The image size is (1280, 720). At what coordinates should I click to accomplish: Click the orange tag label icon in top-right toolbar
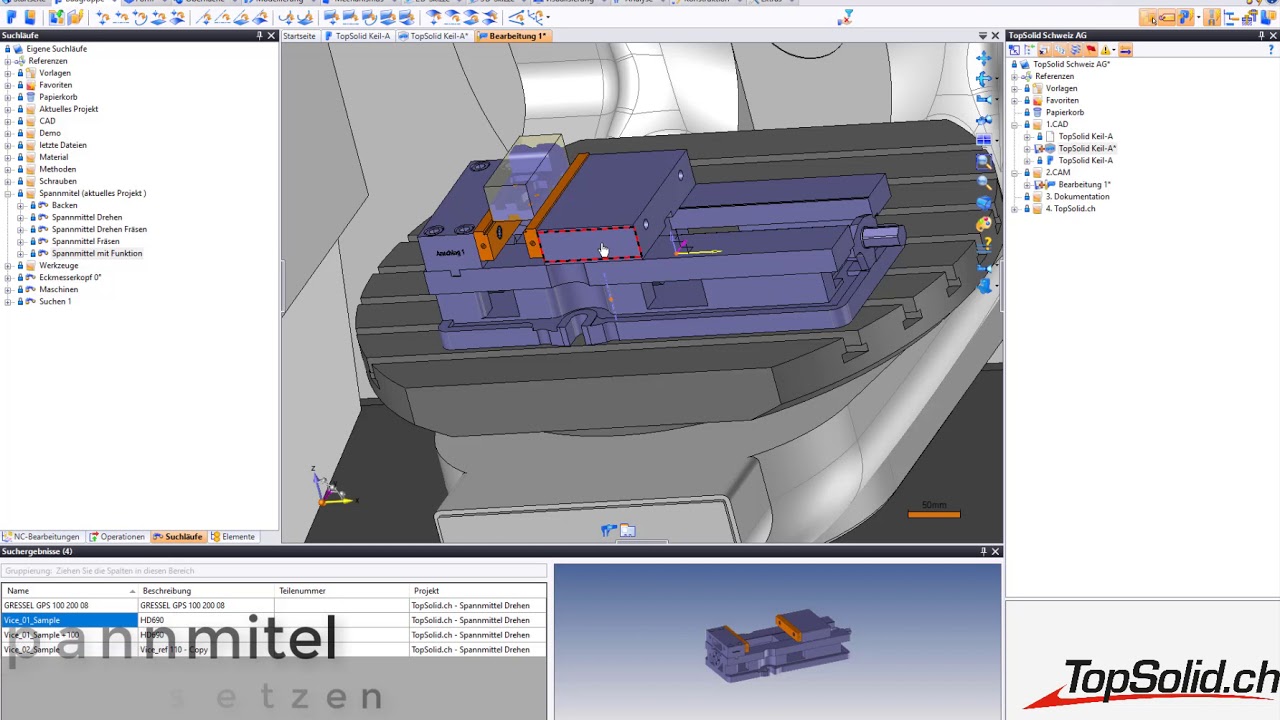tap(1167, 17)
